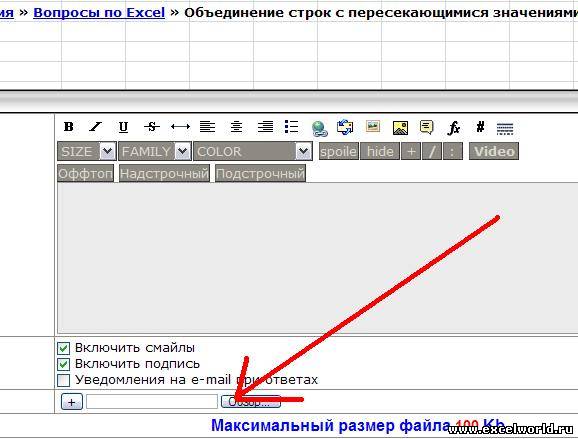
Task: Toggle italic formatting icon
Action: [x=95, y=127]
